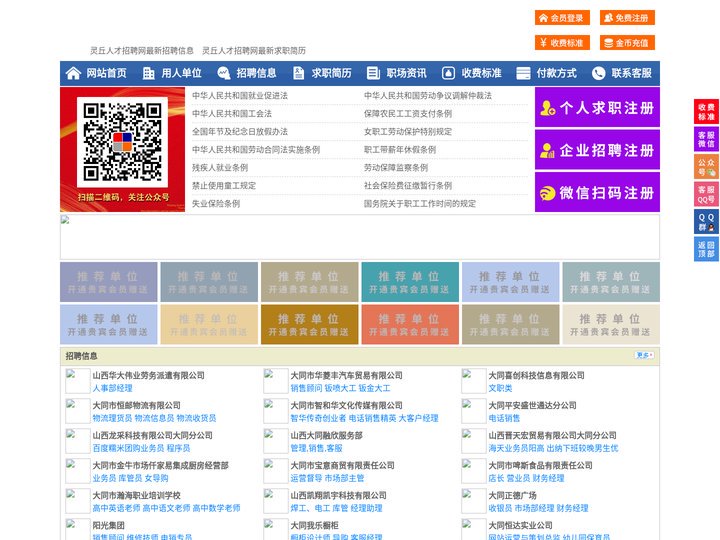Click 个人求职注册 purple button
720x540 pixels.
[597, 107]
